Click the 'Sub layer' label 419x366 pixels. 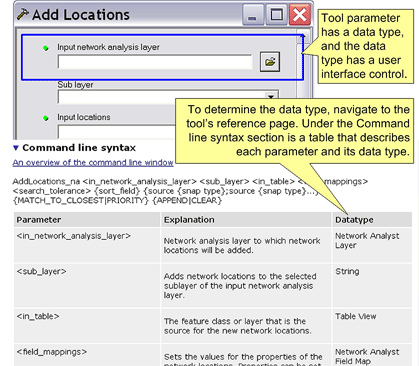point(75,85)
